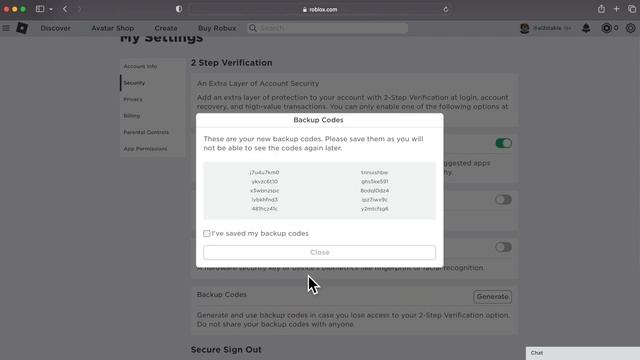Click the backup code starting with ykvzc
This screenshot has width=640, height=360.
[x=264, y=182]
